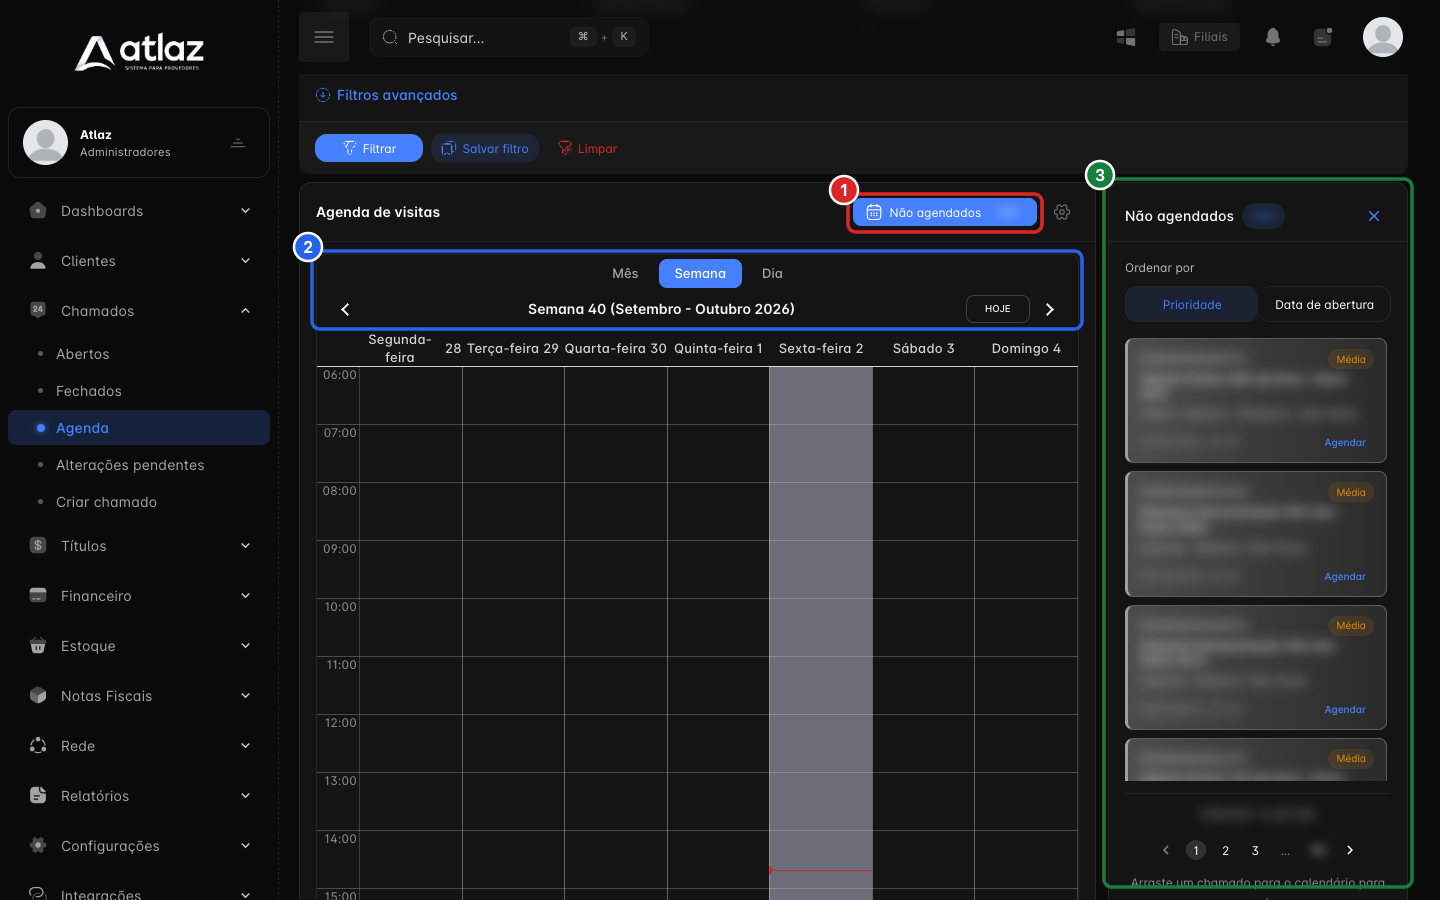Expand the Financeiro menu chevron
This screenshot has width=1440, height=900.
coord(246,596)
